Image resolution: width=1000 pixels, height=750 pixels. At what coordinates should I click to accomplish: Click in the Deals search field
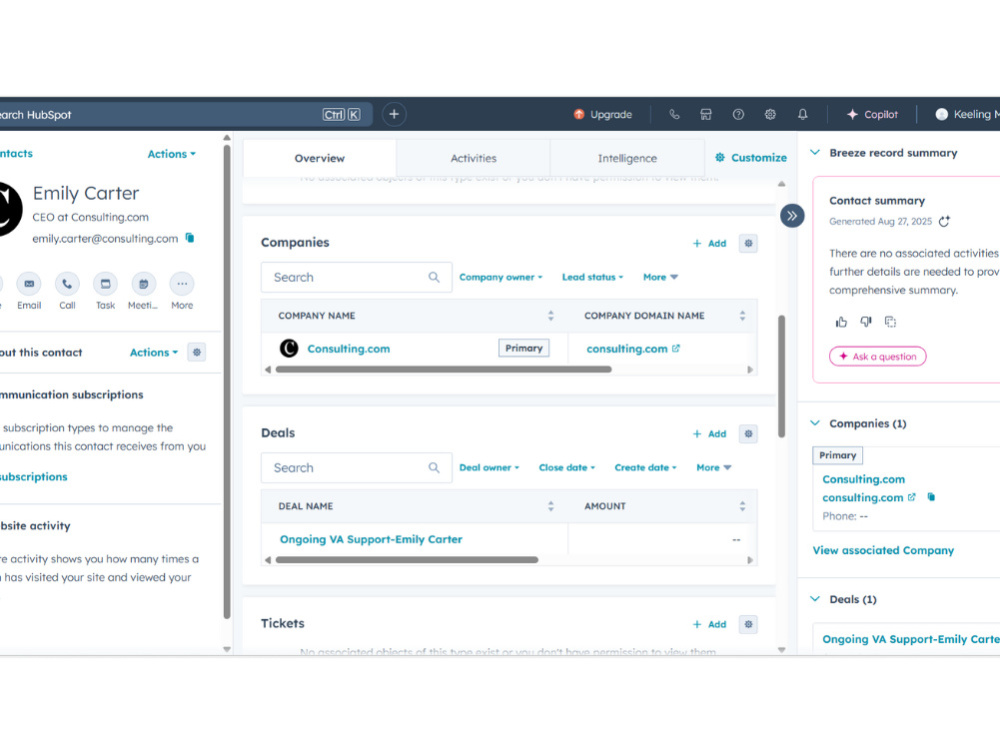coord(357,467)
